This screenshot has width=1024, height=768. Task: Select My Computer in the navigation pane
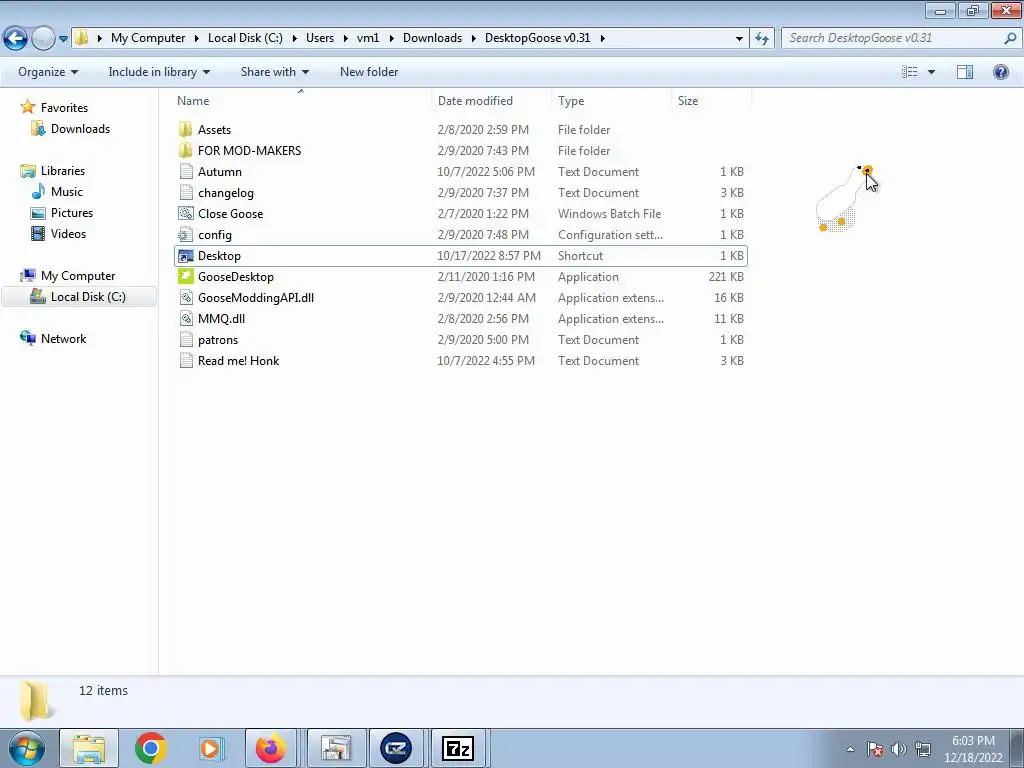78,276
